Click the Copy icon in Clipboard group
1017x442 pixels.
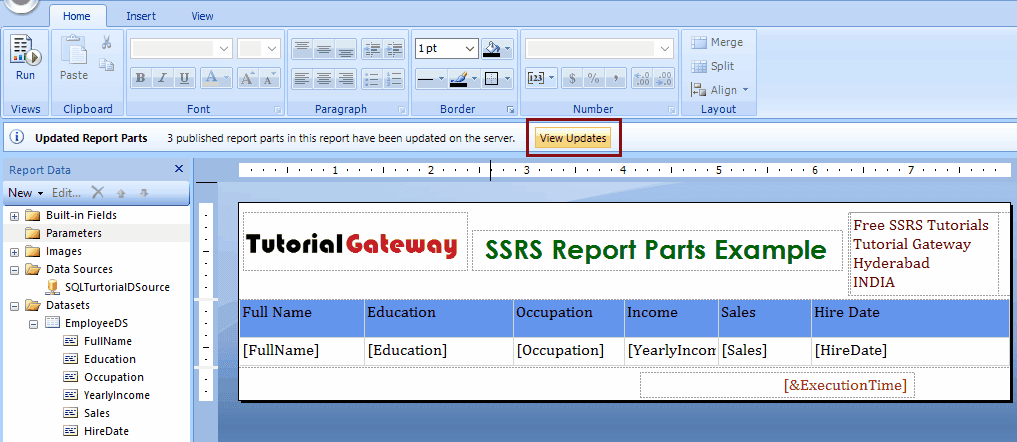tap(107, 64)
